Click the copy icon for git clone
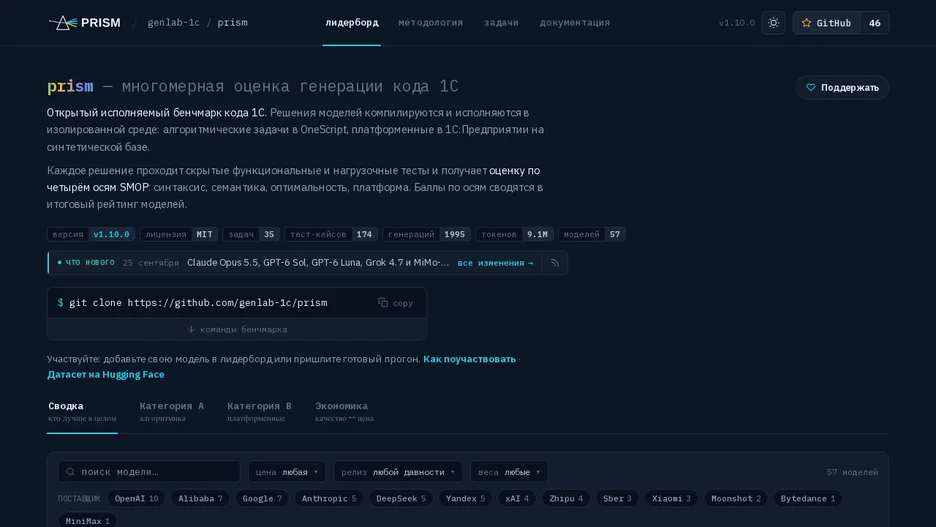 tap(383, 303)
